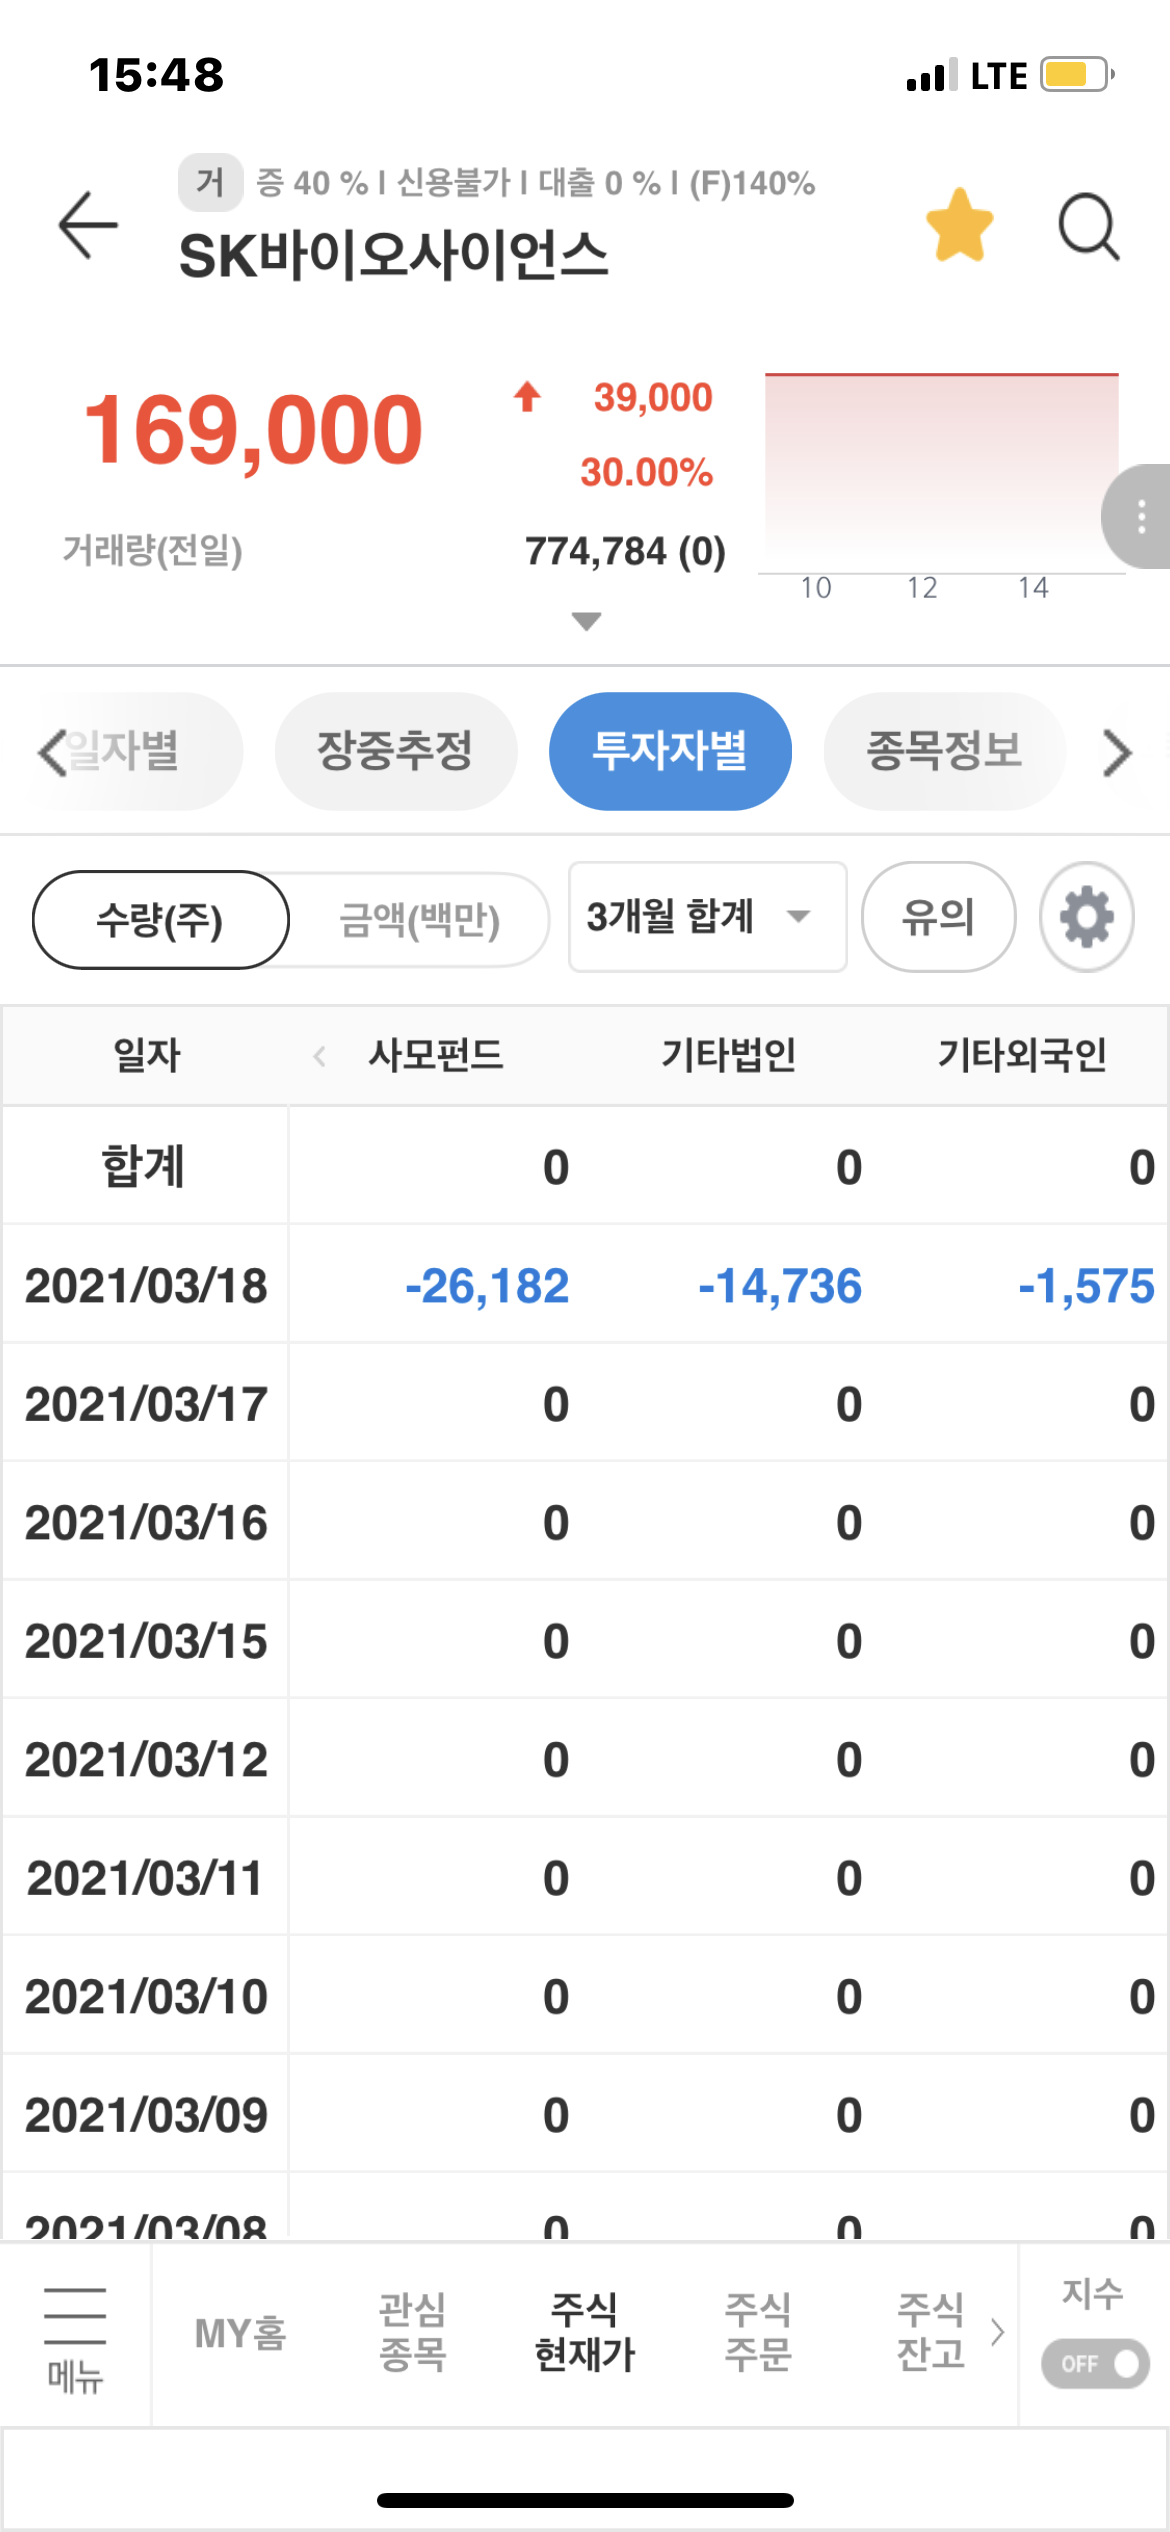
Task: Expand price details with the down triangle
Action: click(x=586, y=621)
